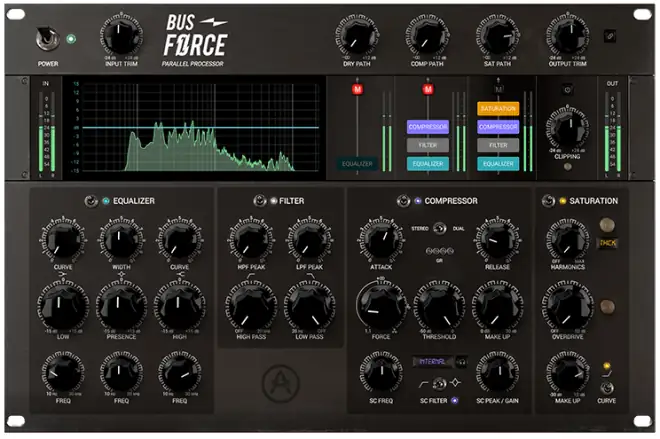The height and width of the screenshot is (439, 660).
Task: Click the compressor ATTACK knob
Action: pos(381,240)
